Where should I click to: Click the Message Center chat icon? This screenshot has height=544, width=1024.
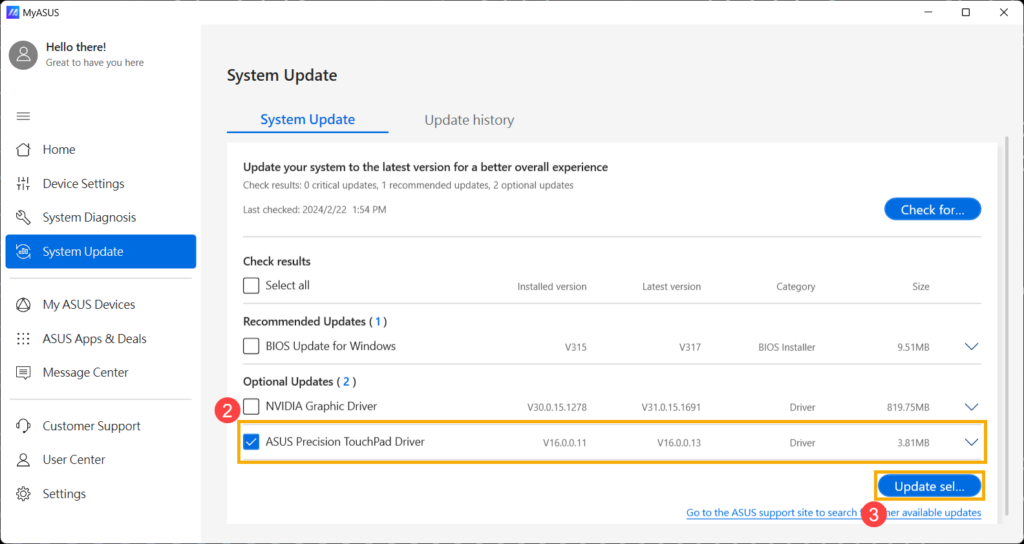click(x=24, y=373)
